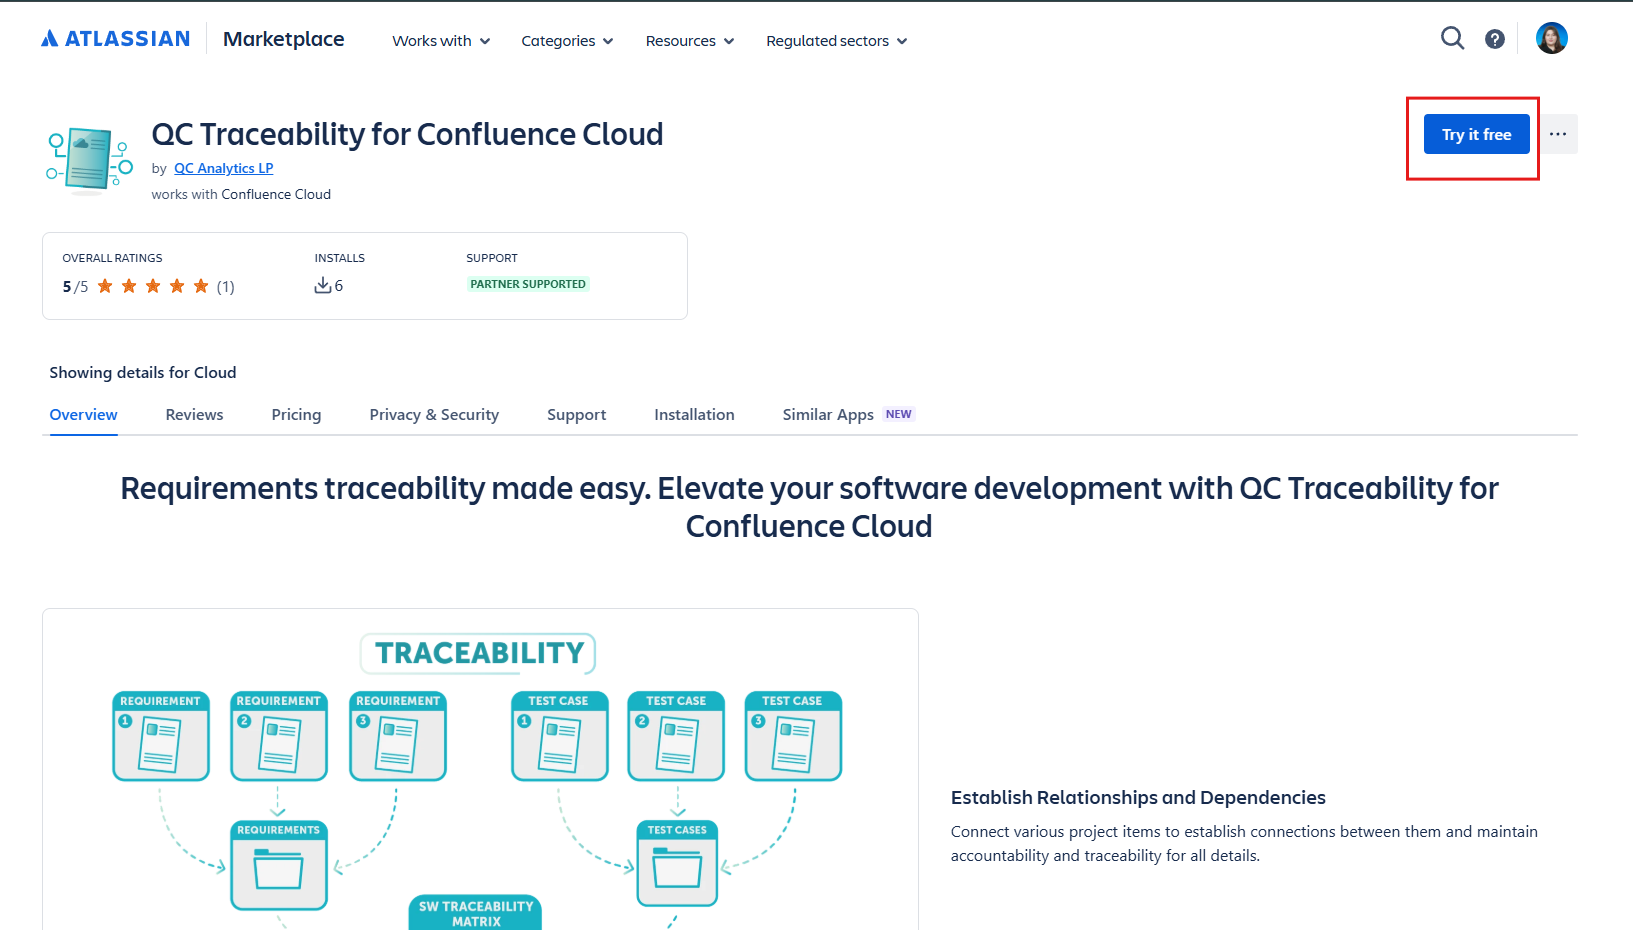Select the Overview tab
The width and height of the screenshot is (1633, 930).
click(x=83, y=414)
